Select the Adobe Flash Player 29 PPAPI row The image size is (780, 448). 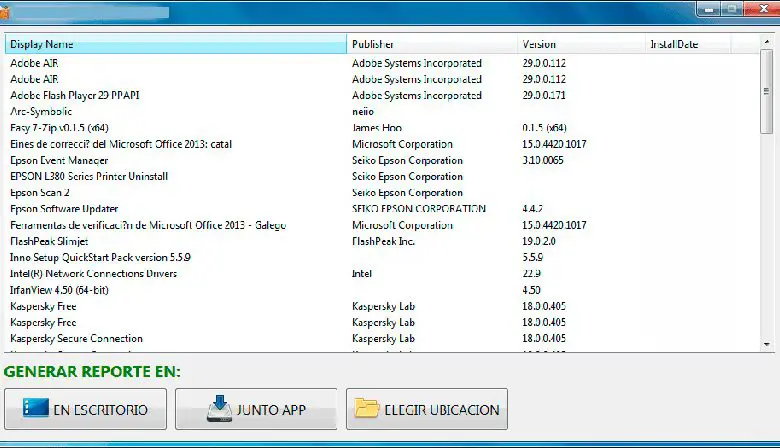point(382,95)
